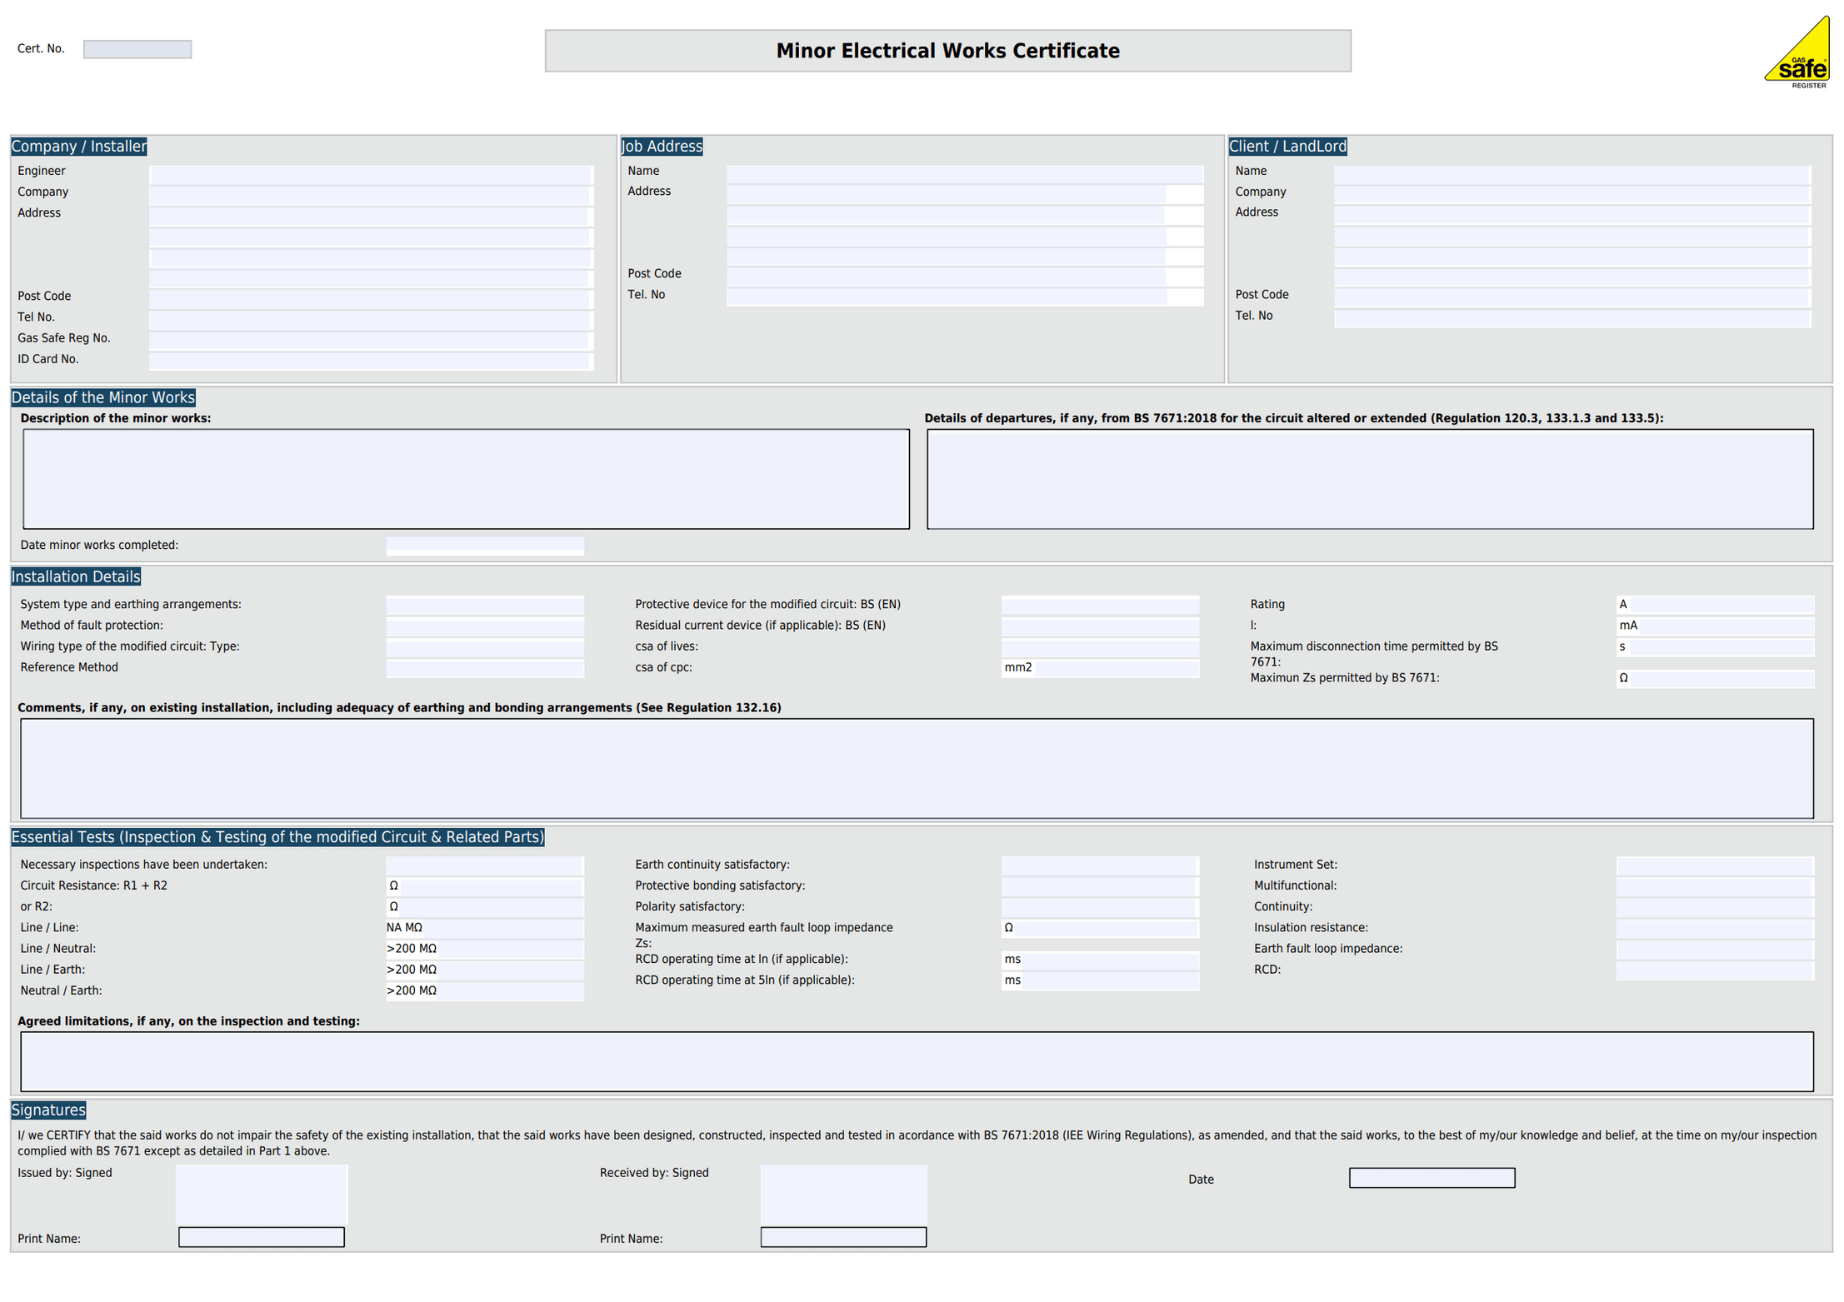Click the Rating field in amps
Image resolution: width=1844 pixels, height=1302 pixels.
click(1714, 605)
